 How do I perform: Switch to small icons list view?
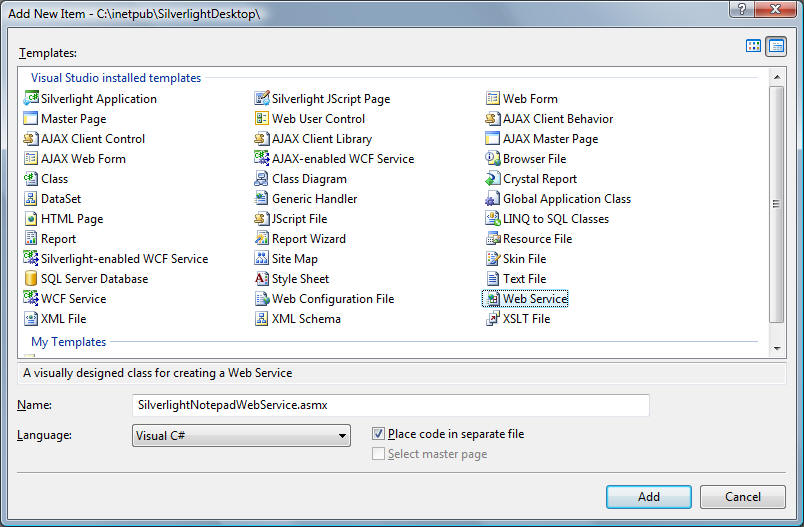(x=776, y=46)
